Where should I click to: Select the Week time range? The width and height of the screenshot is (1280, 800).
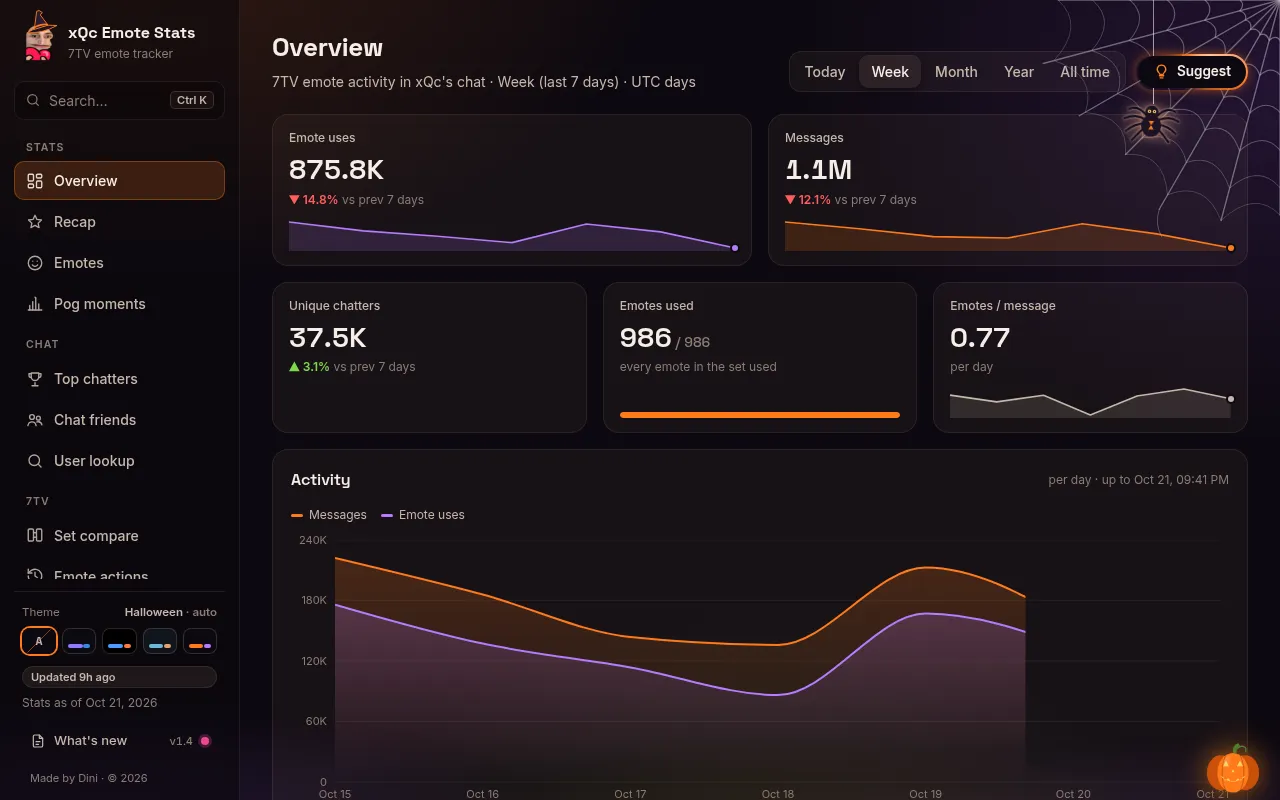coord(890,72)
